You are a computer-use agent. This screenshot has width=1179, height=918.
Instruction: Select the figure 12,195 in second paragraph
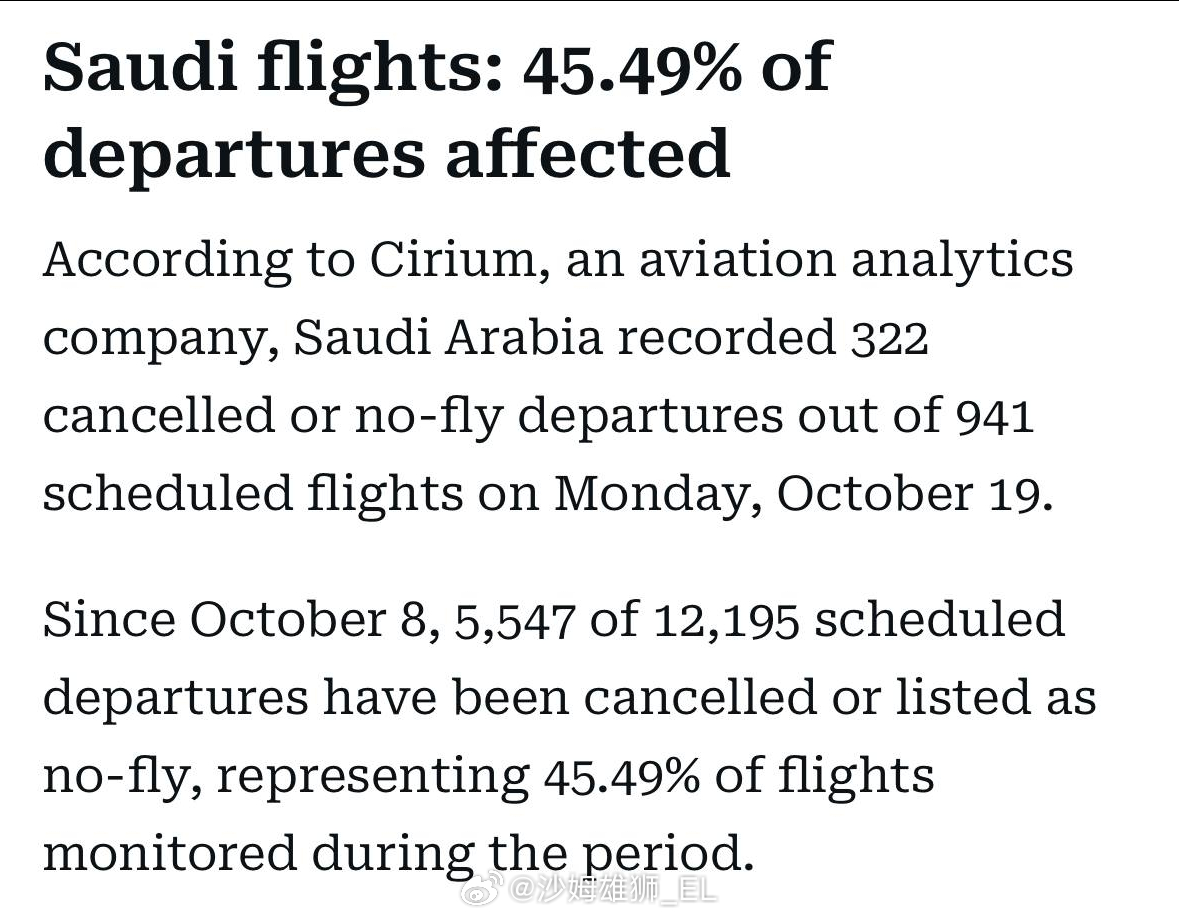click(x=726, y=623)
